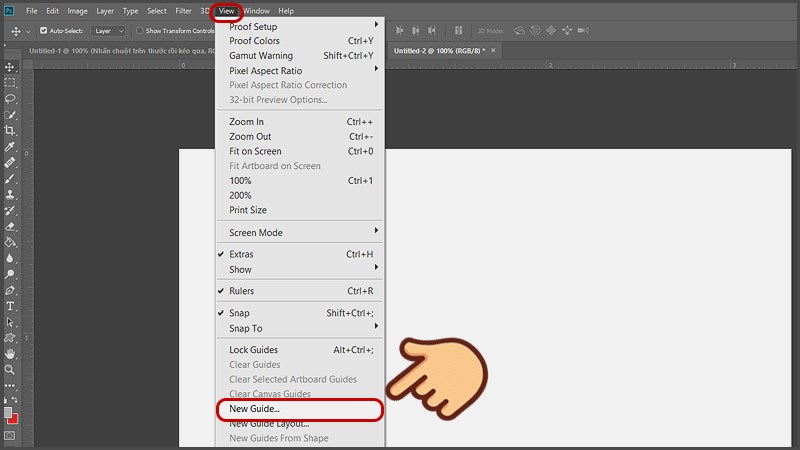The image size is (800, 450).
Task: Click Lock Guides in the View menu
Action: (253, 350)
